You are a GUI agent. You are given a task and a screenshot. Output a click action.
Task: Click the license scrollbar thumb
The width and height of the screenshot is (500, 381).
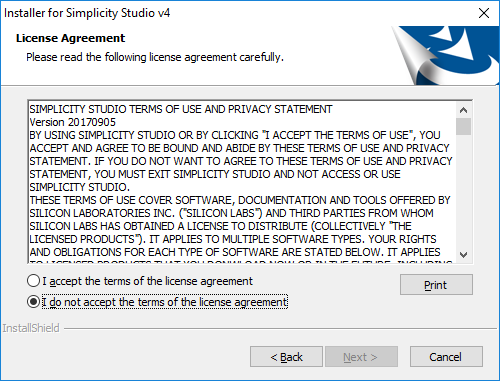coord(463,126)
